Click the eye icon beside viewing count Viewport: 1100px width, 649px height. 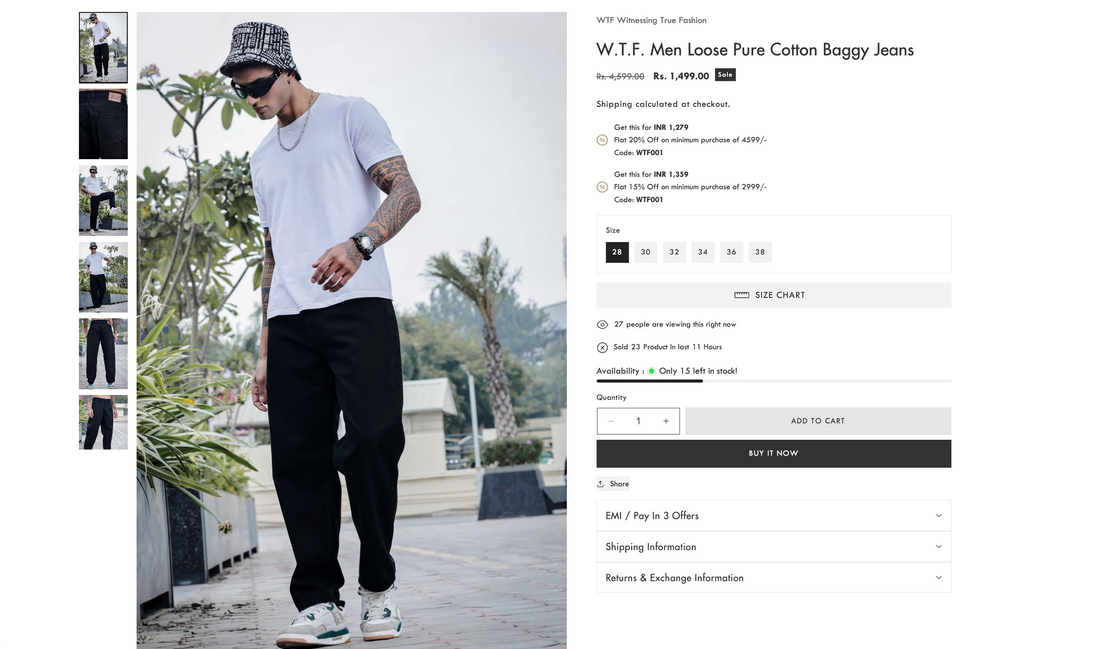coord(602,324)
